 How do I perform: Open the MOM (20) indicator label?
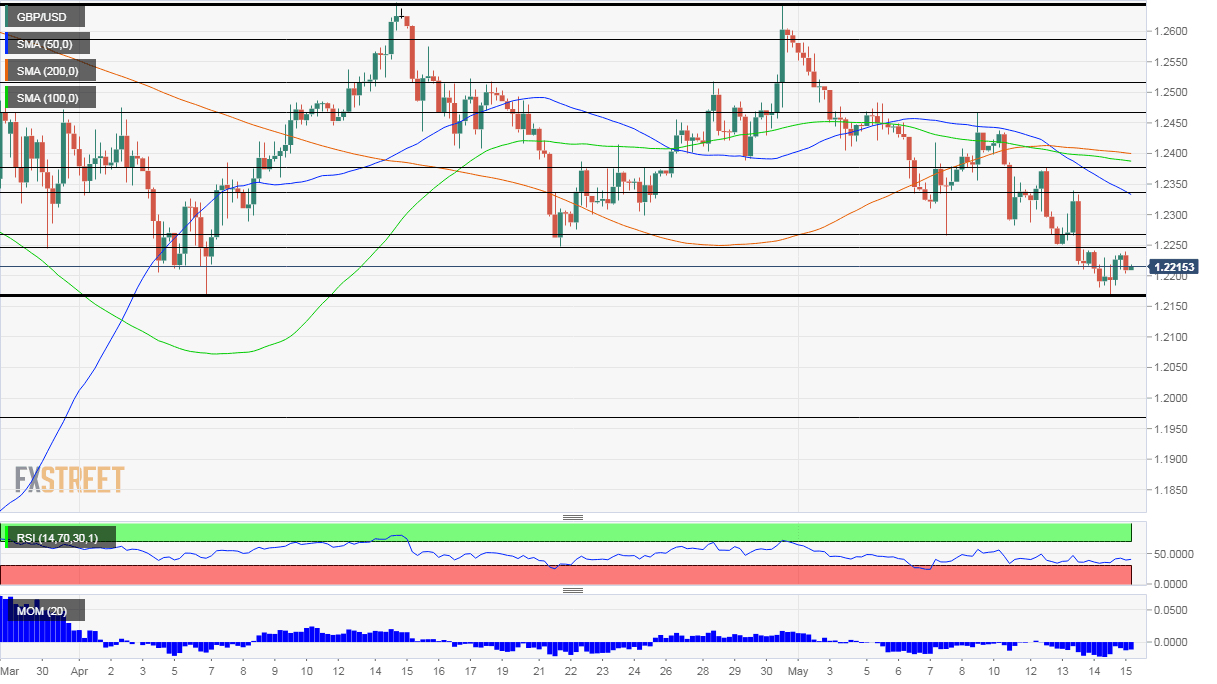point(44,610)
